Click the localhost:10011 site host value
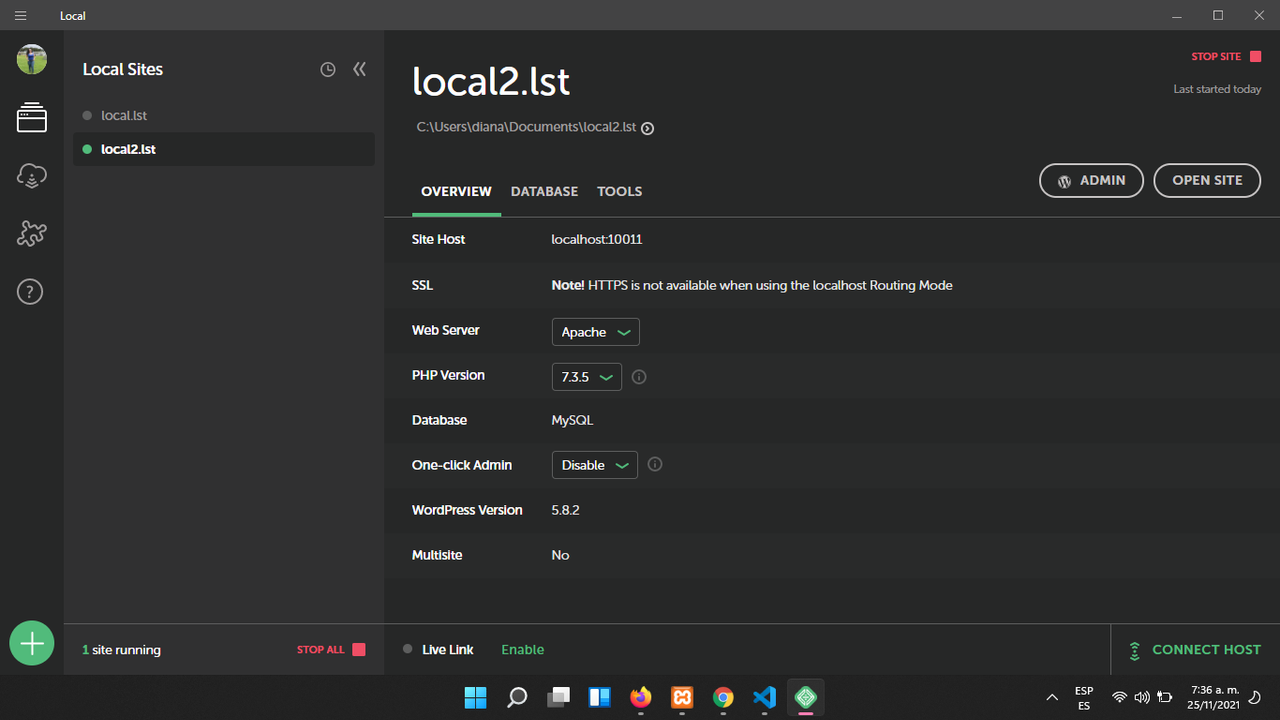This screenshot has height=720, width=1280. [x=597, y=240]
